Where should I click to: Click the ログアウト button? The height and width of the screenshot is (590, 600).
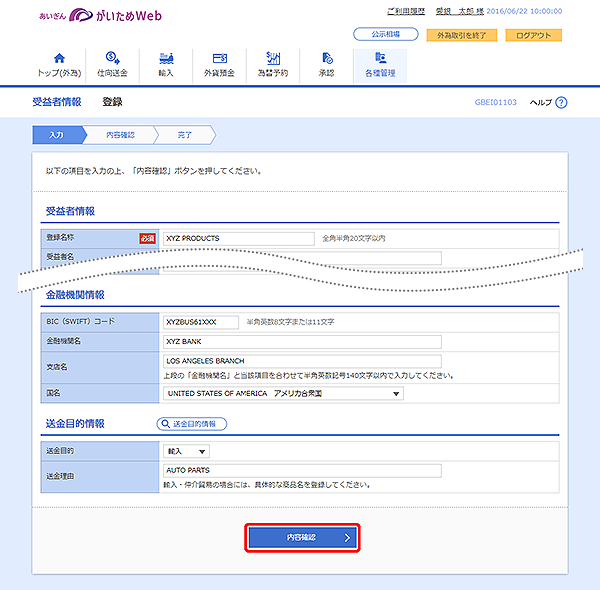533,35
